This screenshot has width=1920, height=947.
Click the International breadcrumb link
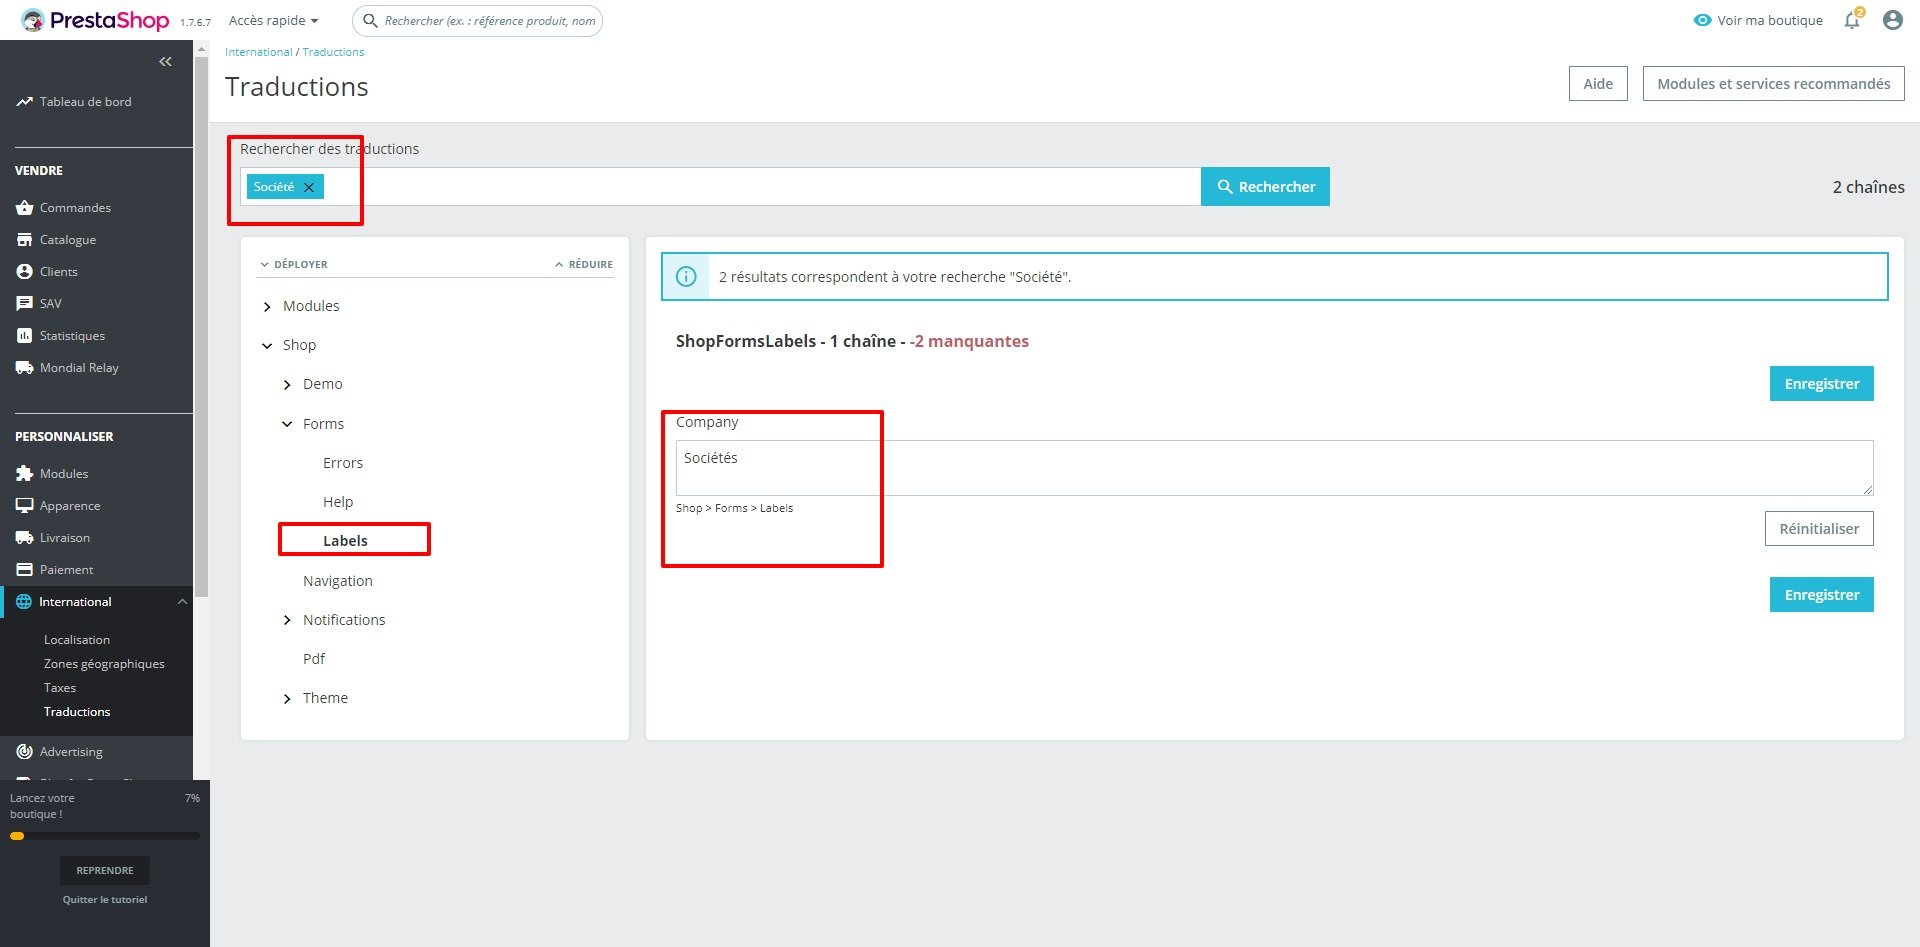coord(258,52)
